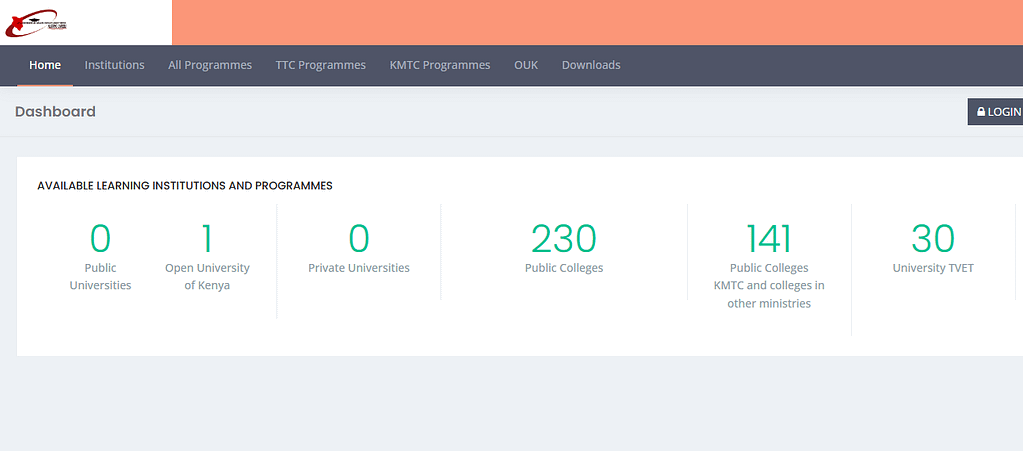Open the OUK navigation item

tap(526, 65)
